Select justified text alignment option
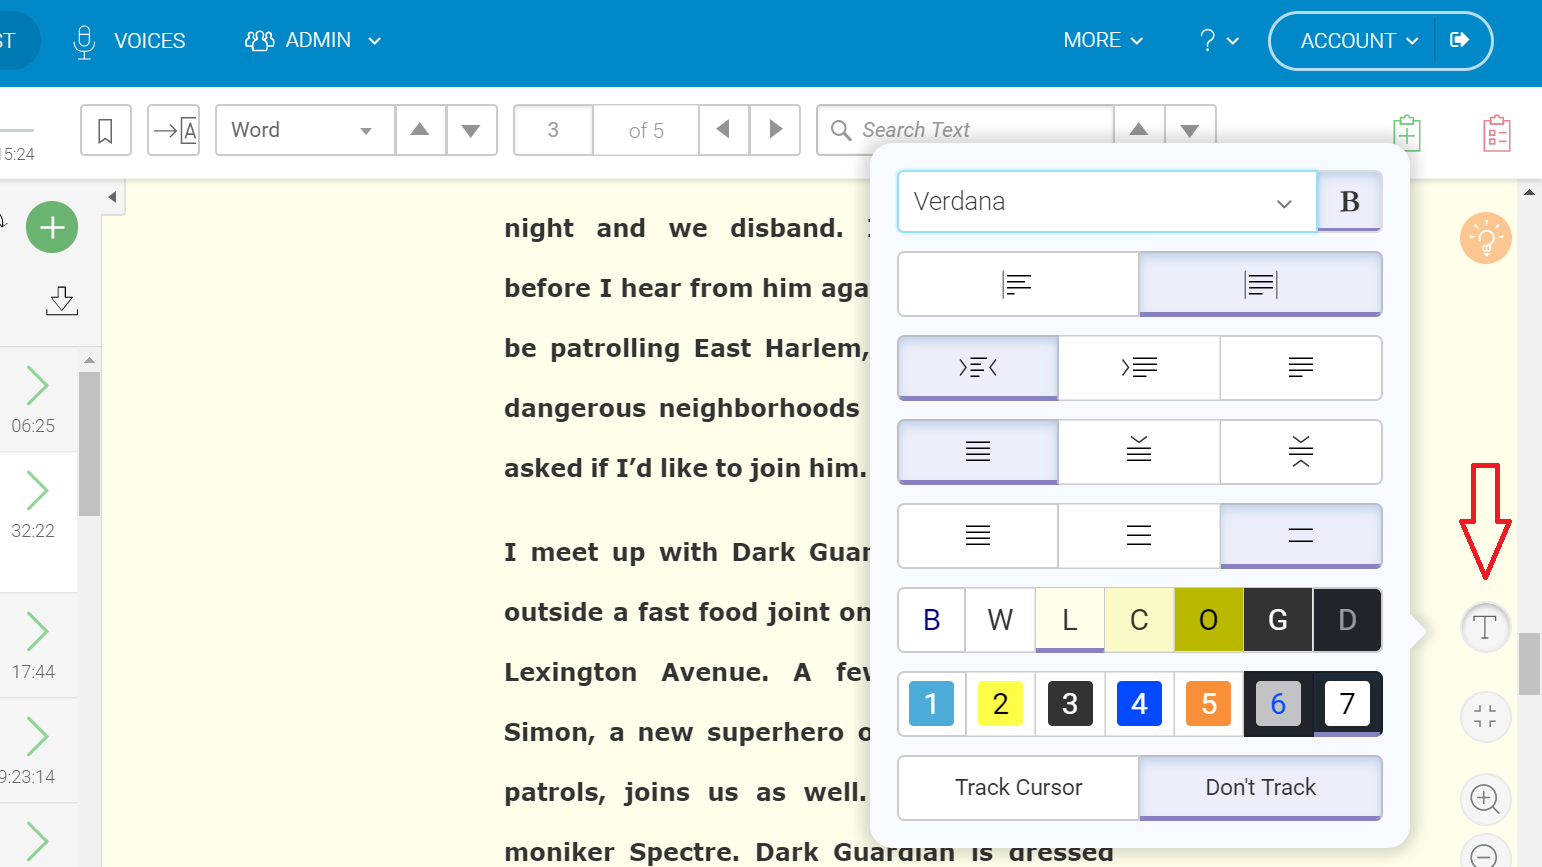 pos(1261,284)
